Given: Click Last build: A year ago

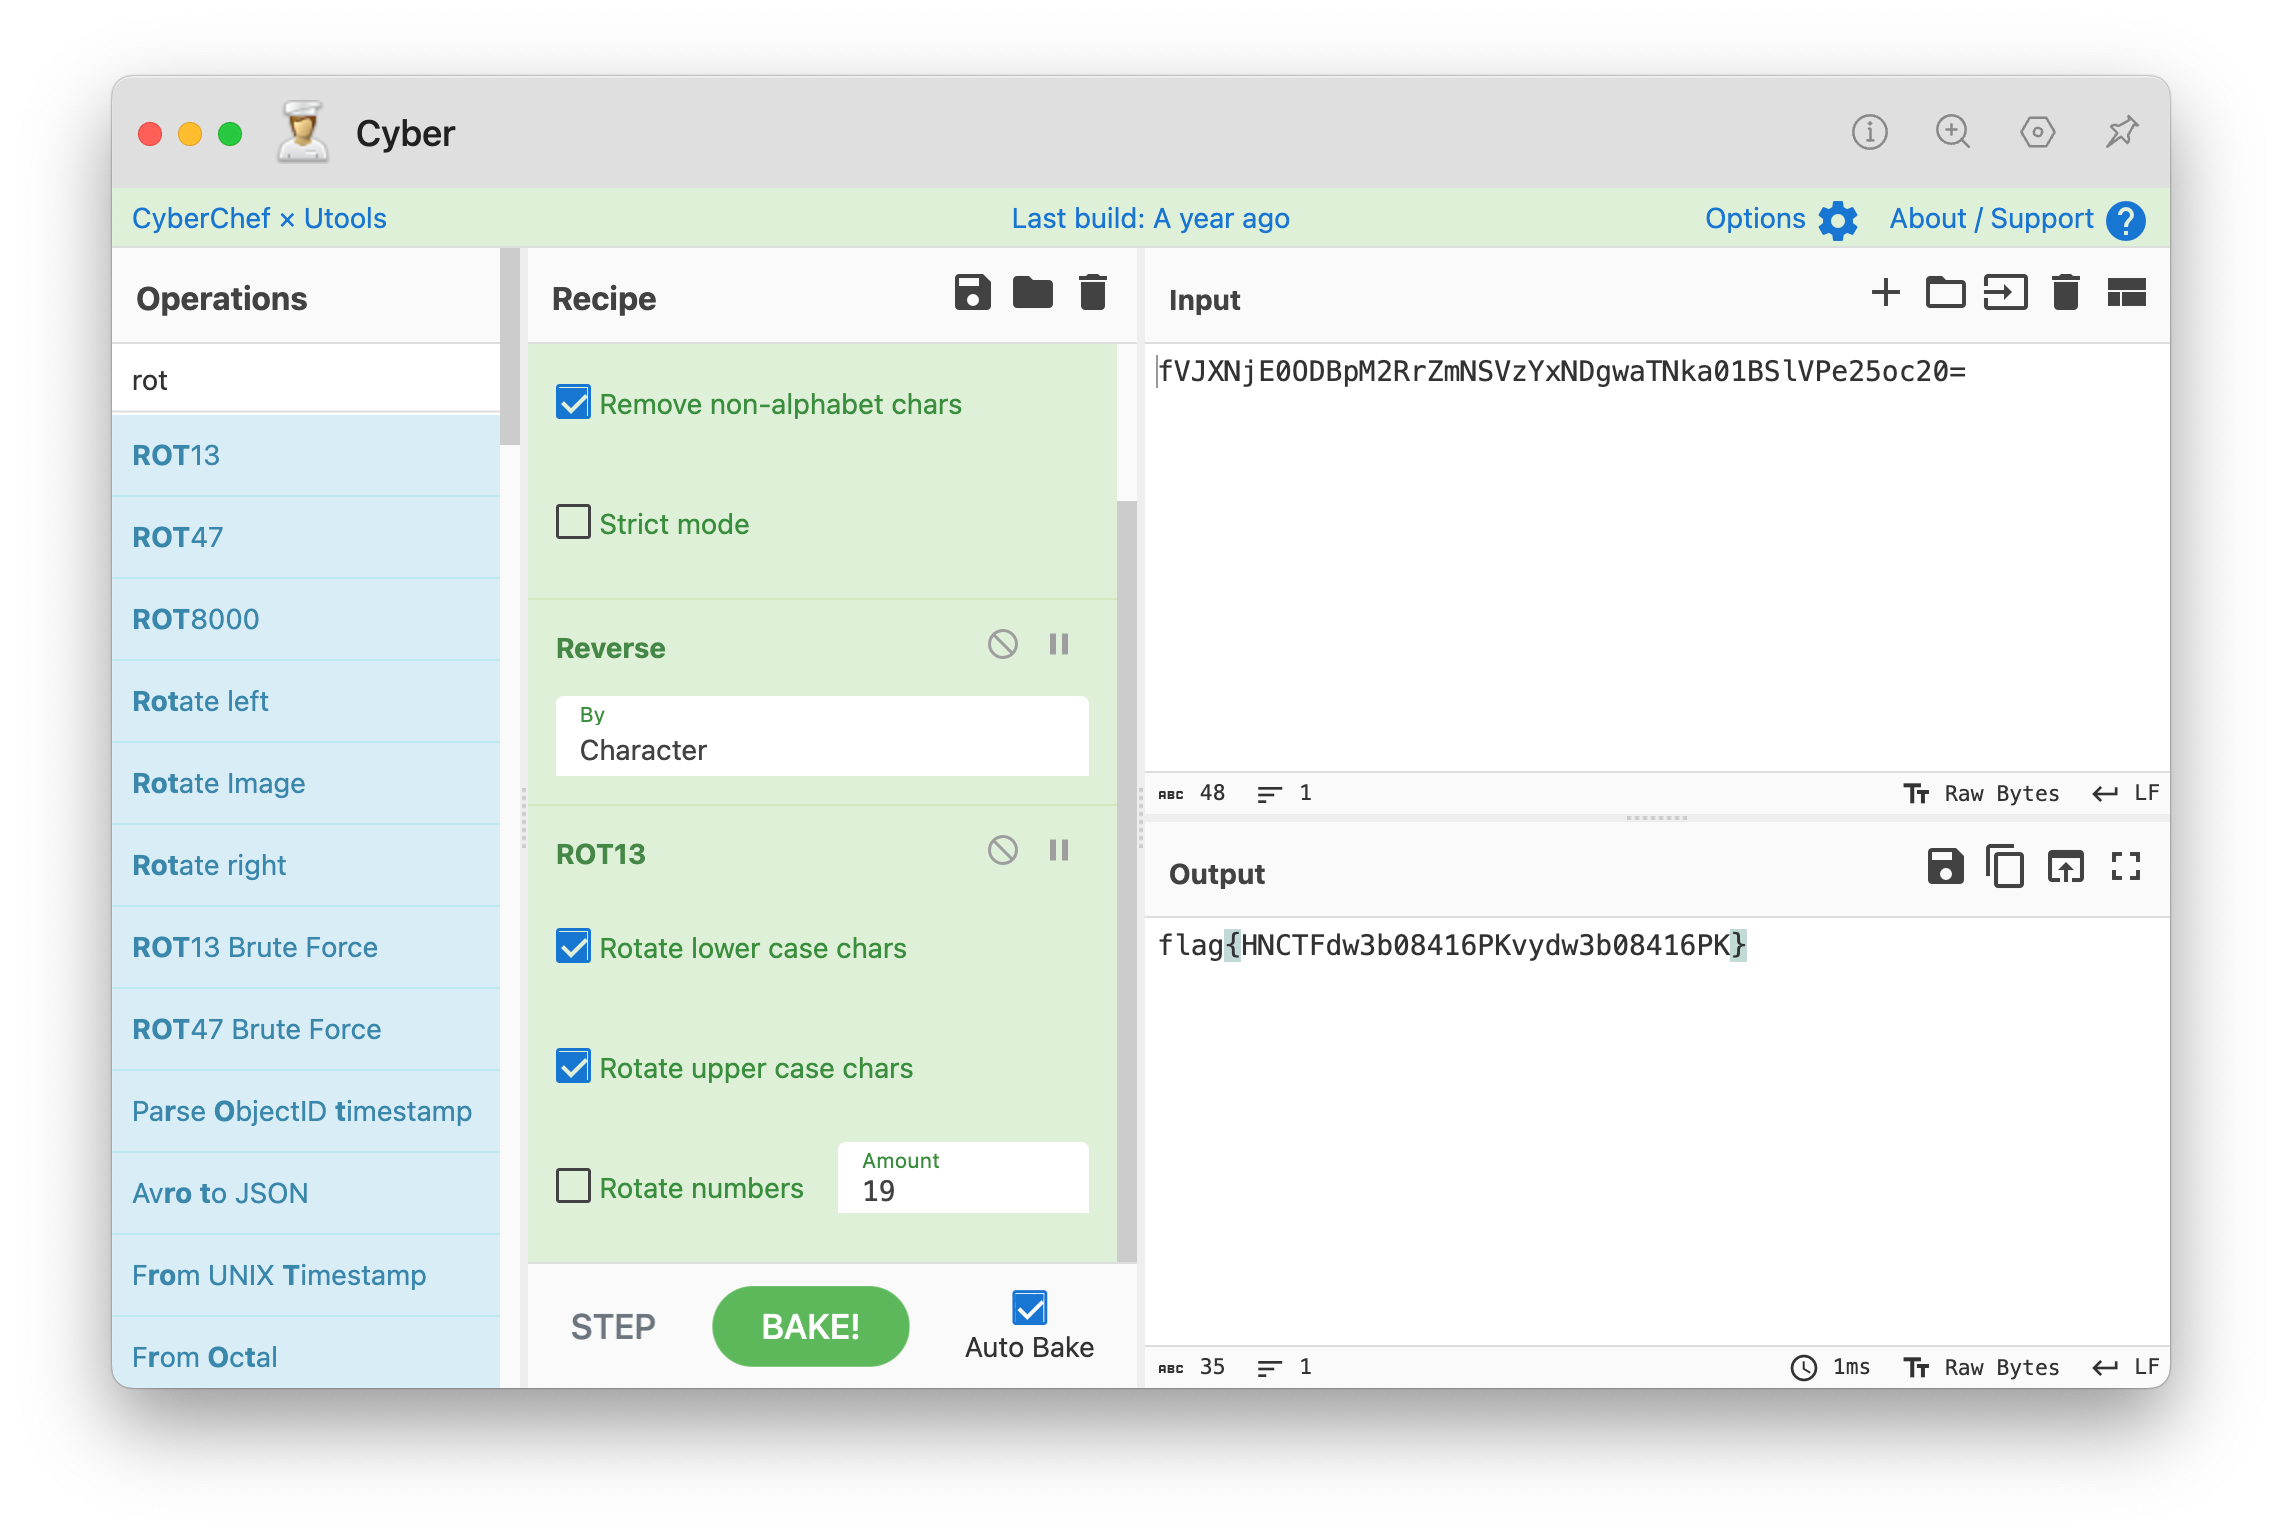Looking at the screenshot, I should [1150, 218].
